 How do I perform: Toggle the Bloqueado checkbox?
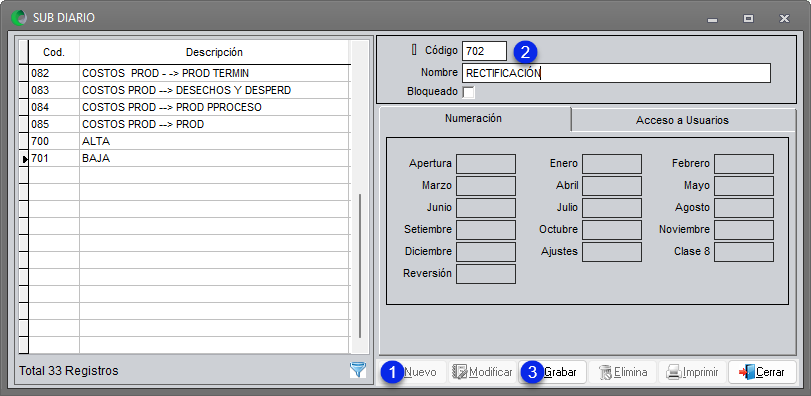(x=468, y=93)
